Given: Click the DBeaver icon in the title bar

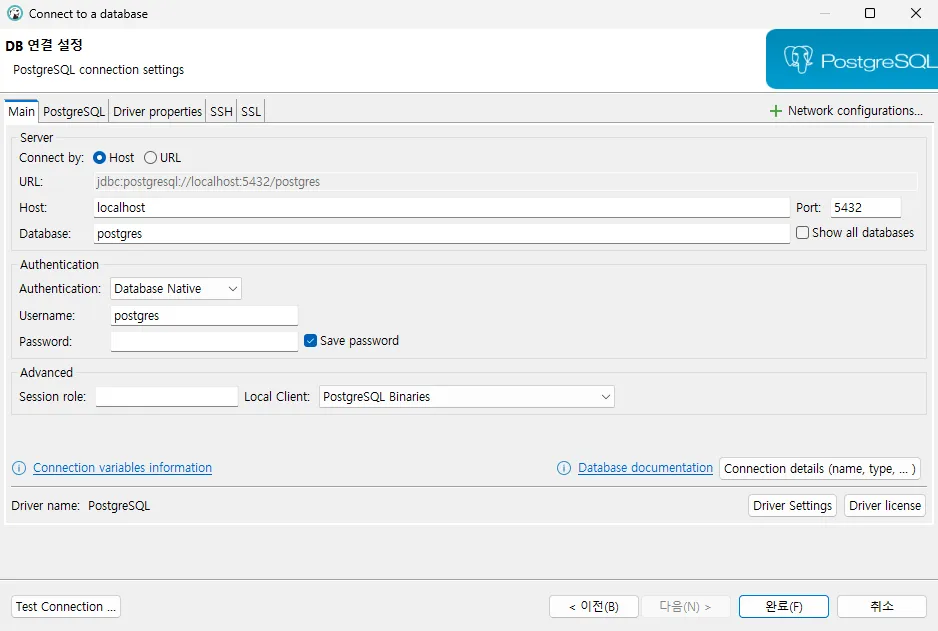Looking at the screenshot, I should point(12,13).
